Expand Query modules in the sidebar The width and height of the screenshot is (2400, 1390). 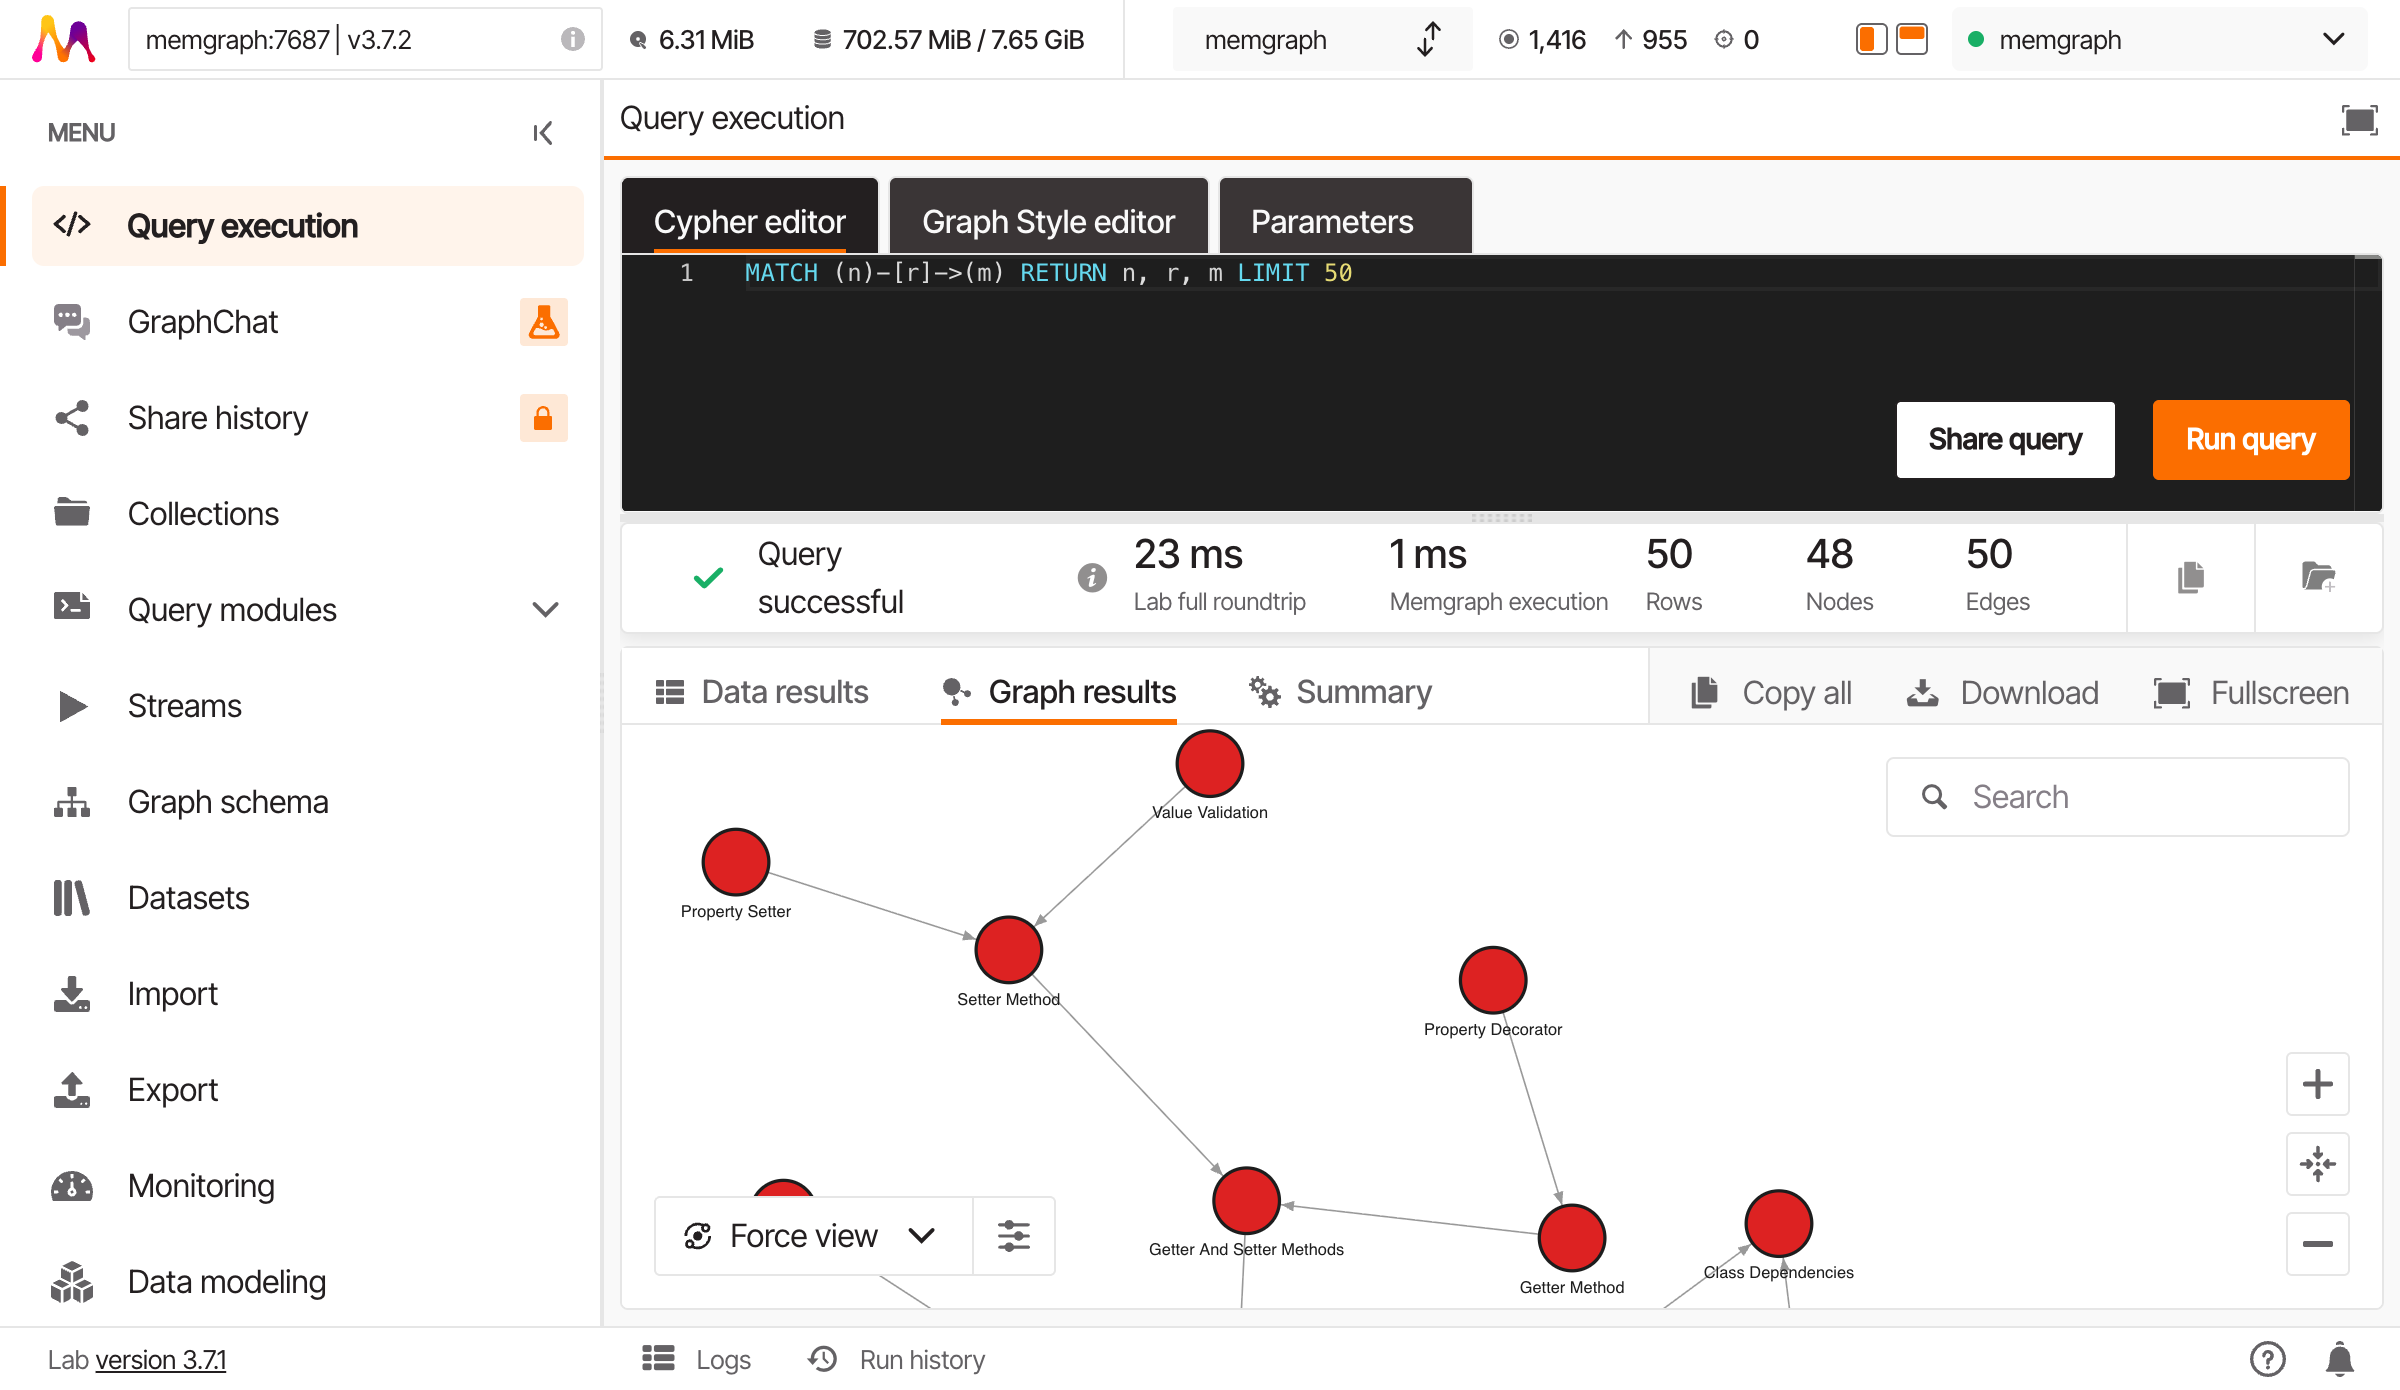coord(544,609)
